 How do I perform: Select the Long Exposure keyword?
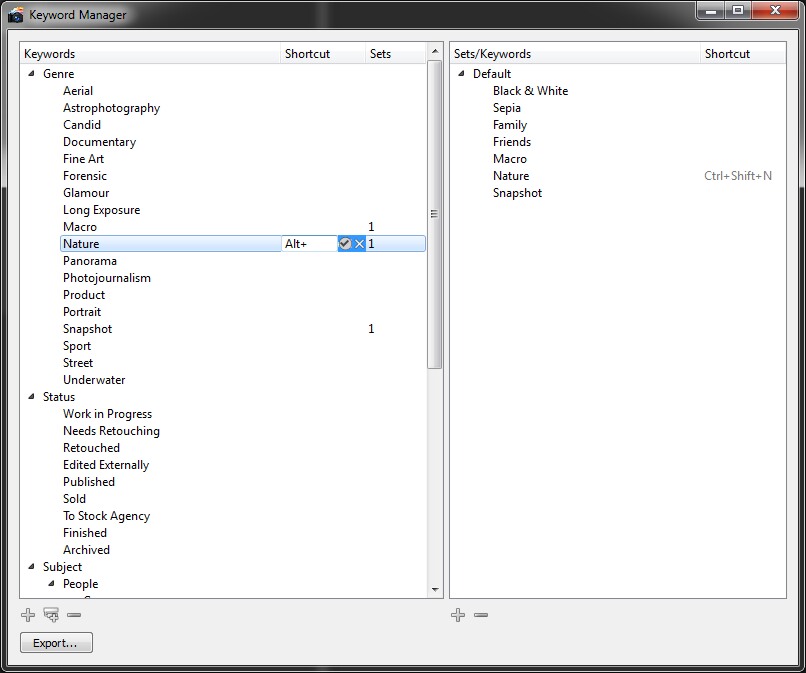point(101,210)
